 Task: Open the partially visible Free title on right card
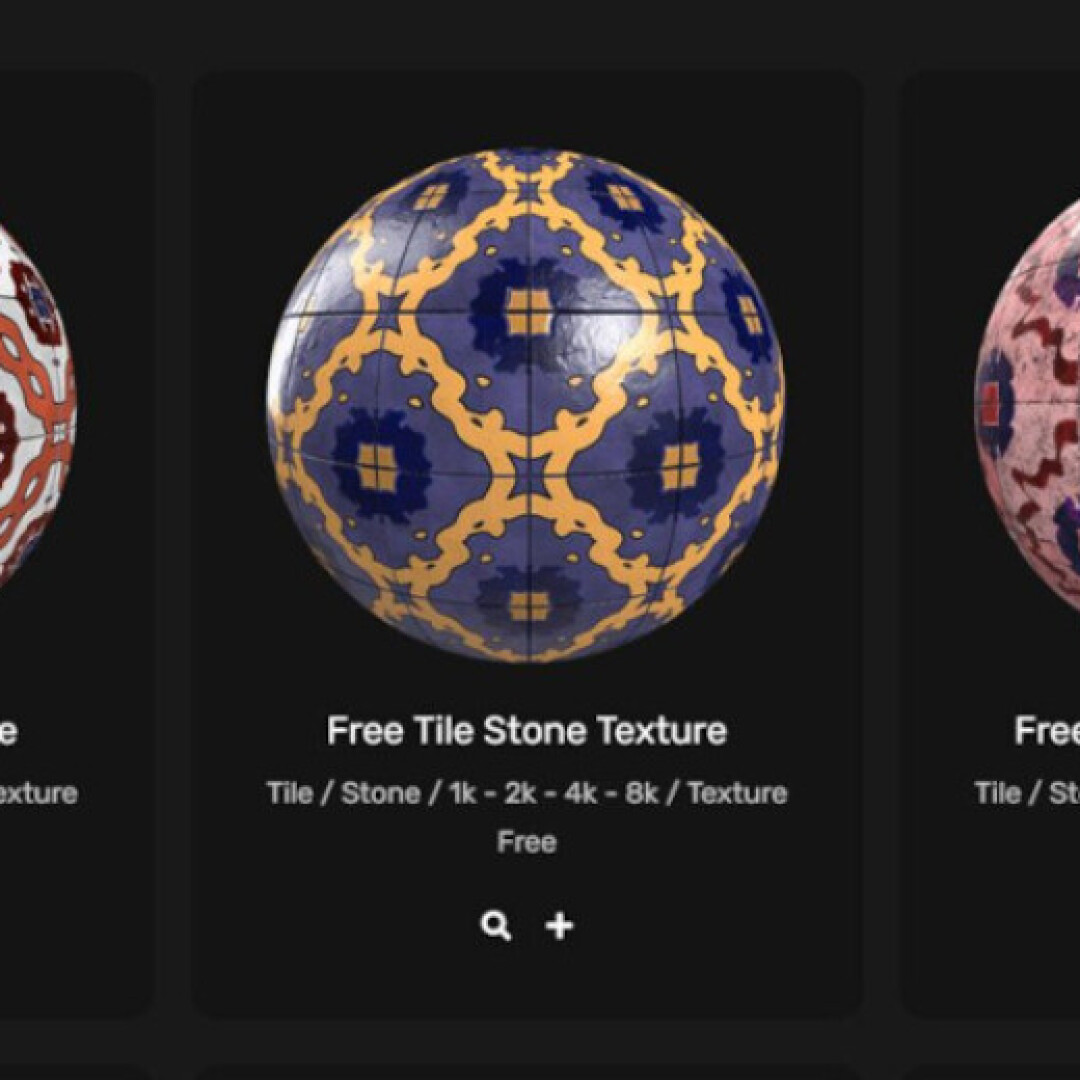[x=1047, y=730]
